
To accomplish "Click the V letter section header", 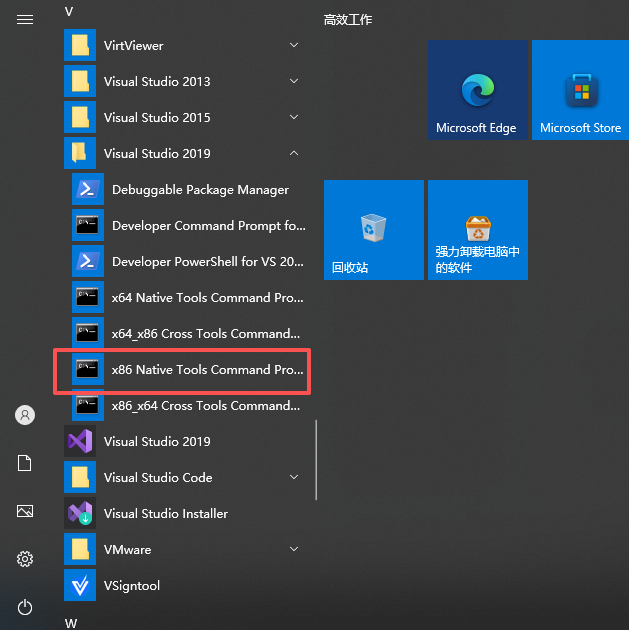I will click(69, 12).
